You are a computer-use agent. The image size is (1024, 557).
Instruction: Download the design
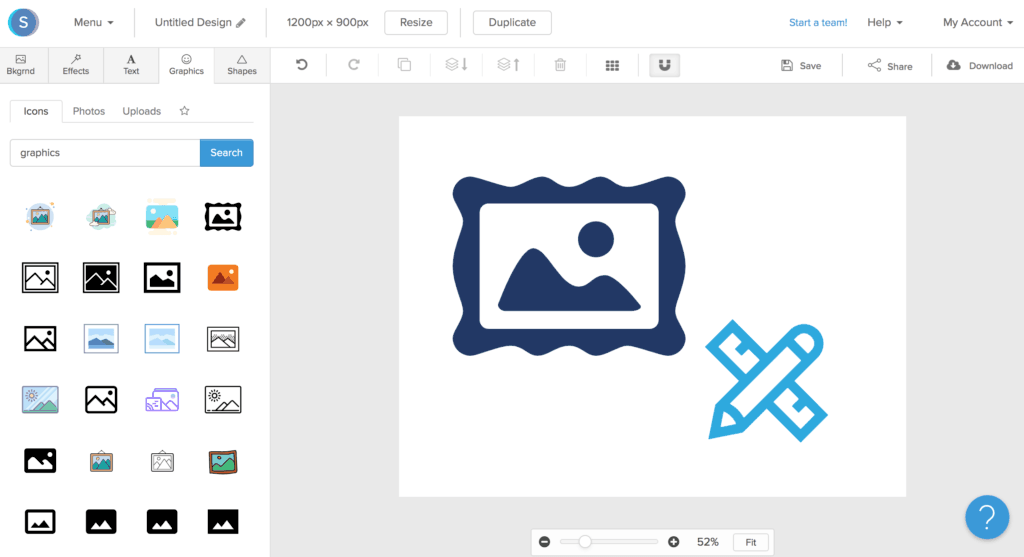(980, 65)
